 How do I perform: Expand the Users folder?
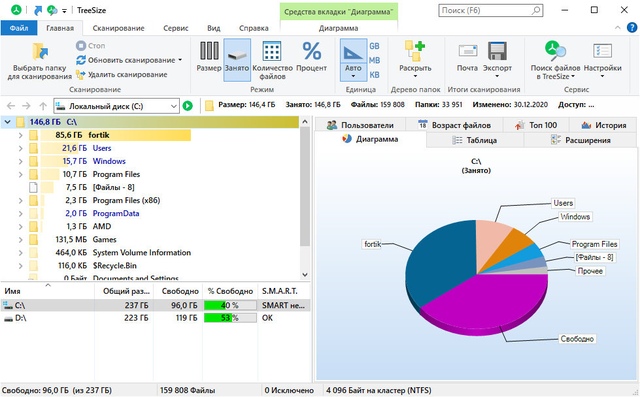[x=20, y=148]
